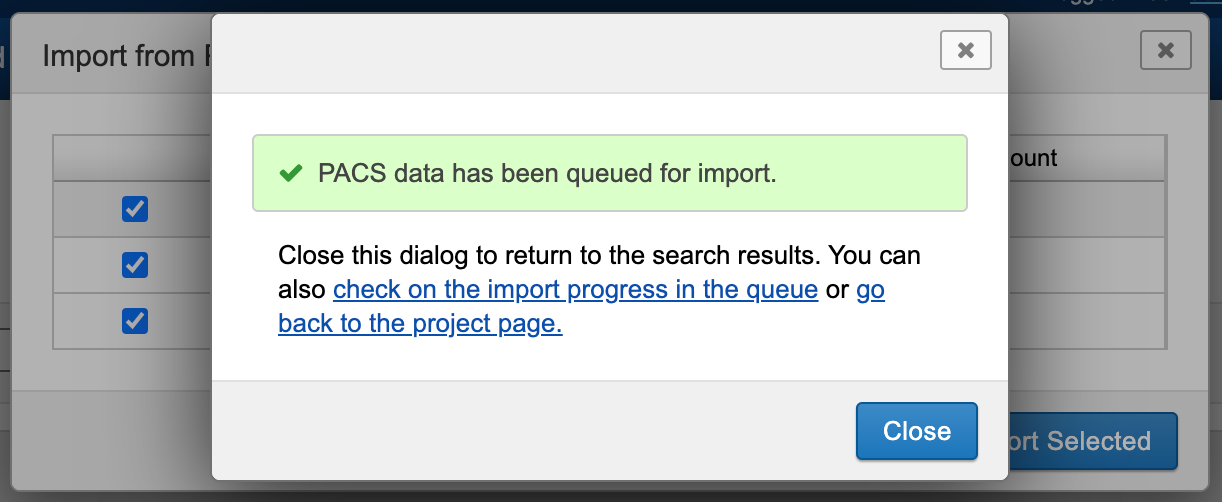Click the 'Close this dialog to return' text
This screenshot has width=1222, height=502.
(x=598, y=255)
